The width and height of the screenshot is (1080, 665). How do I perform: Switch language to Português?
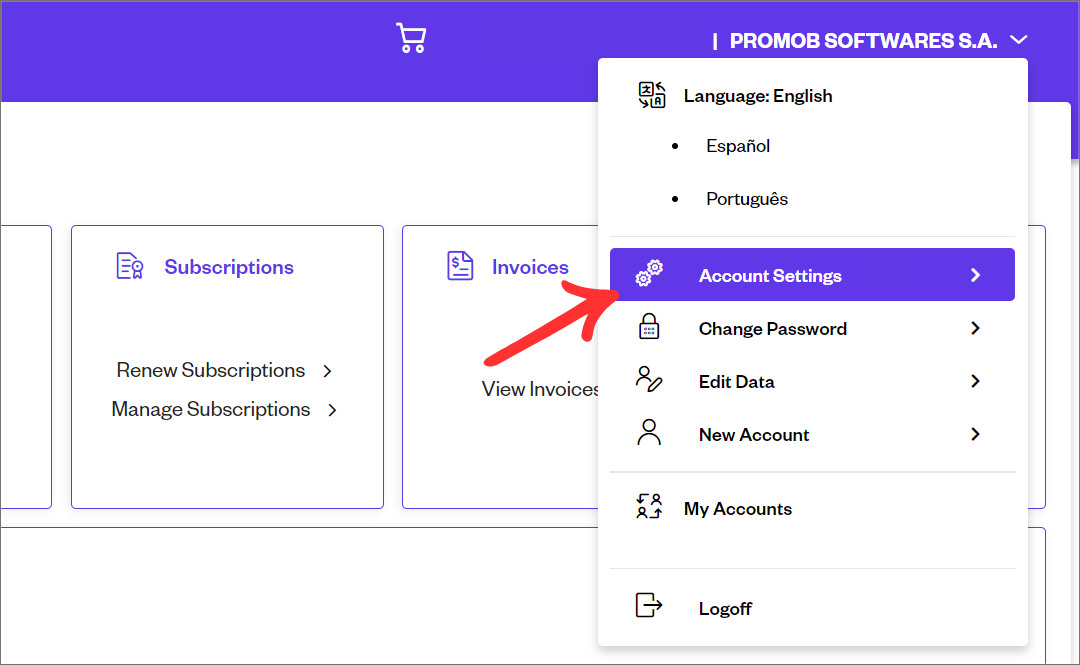pyautogui.click(x=747, y=199)
